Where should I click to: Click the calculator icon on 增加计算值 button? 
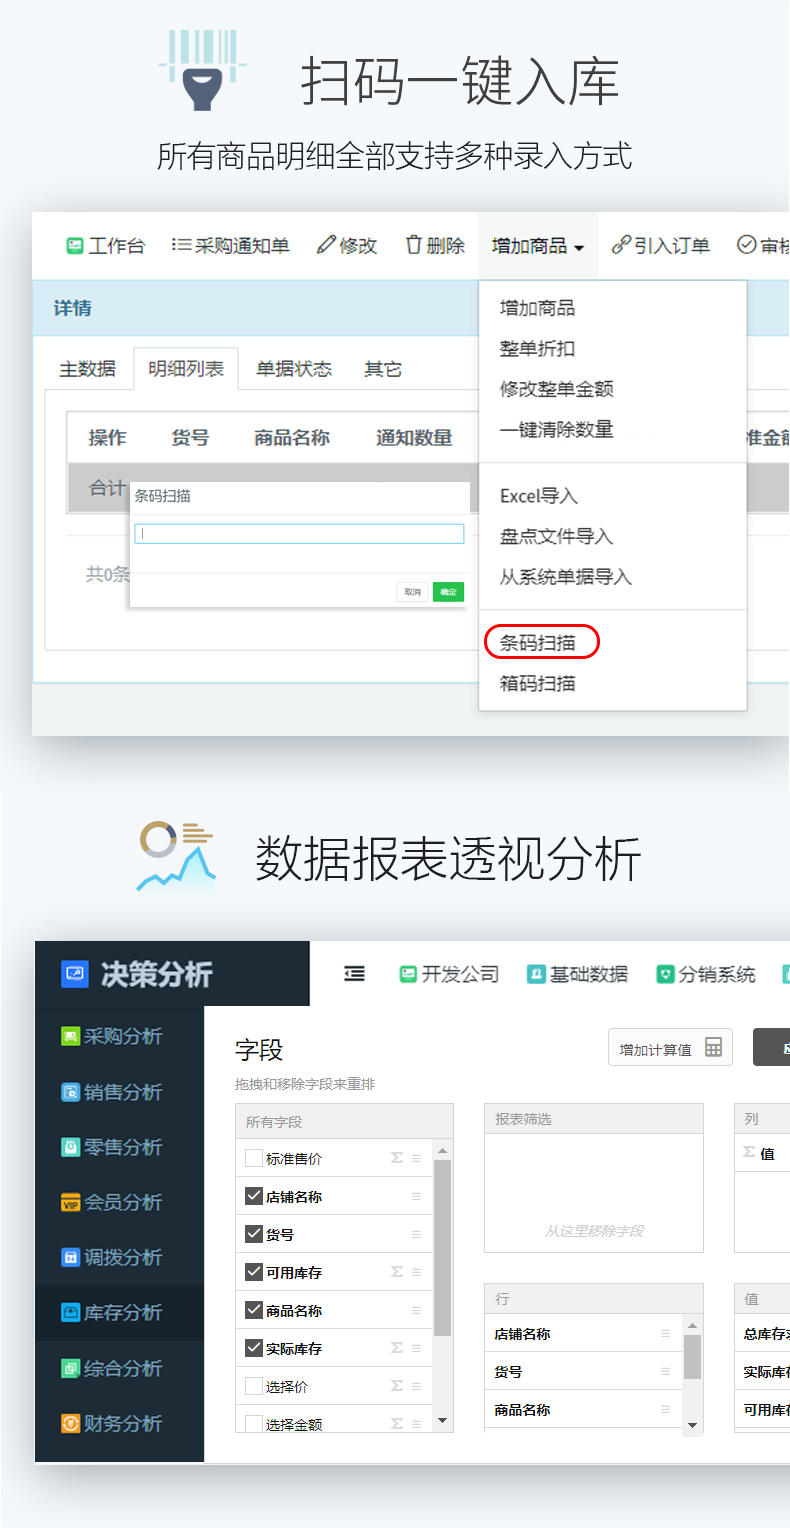point(713,1048)
